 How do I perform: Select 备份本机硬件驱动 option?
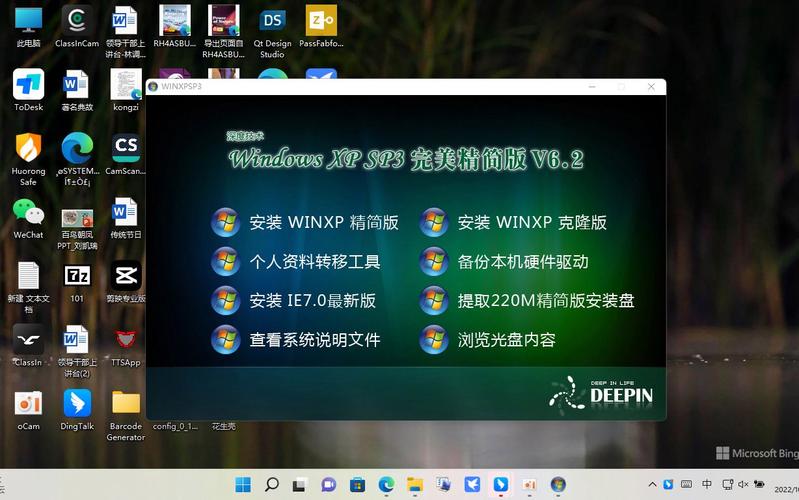coord(503,261)
